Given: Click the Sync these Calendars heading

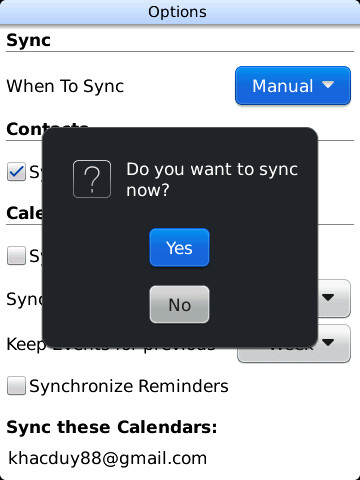Looking at the screenshot, I should tap(112, 427).
